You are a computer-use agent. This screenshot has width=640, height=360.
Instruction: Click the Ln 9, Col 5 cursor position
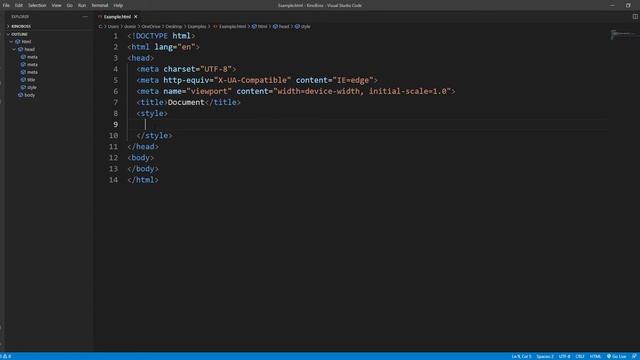coord(521,356)
